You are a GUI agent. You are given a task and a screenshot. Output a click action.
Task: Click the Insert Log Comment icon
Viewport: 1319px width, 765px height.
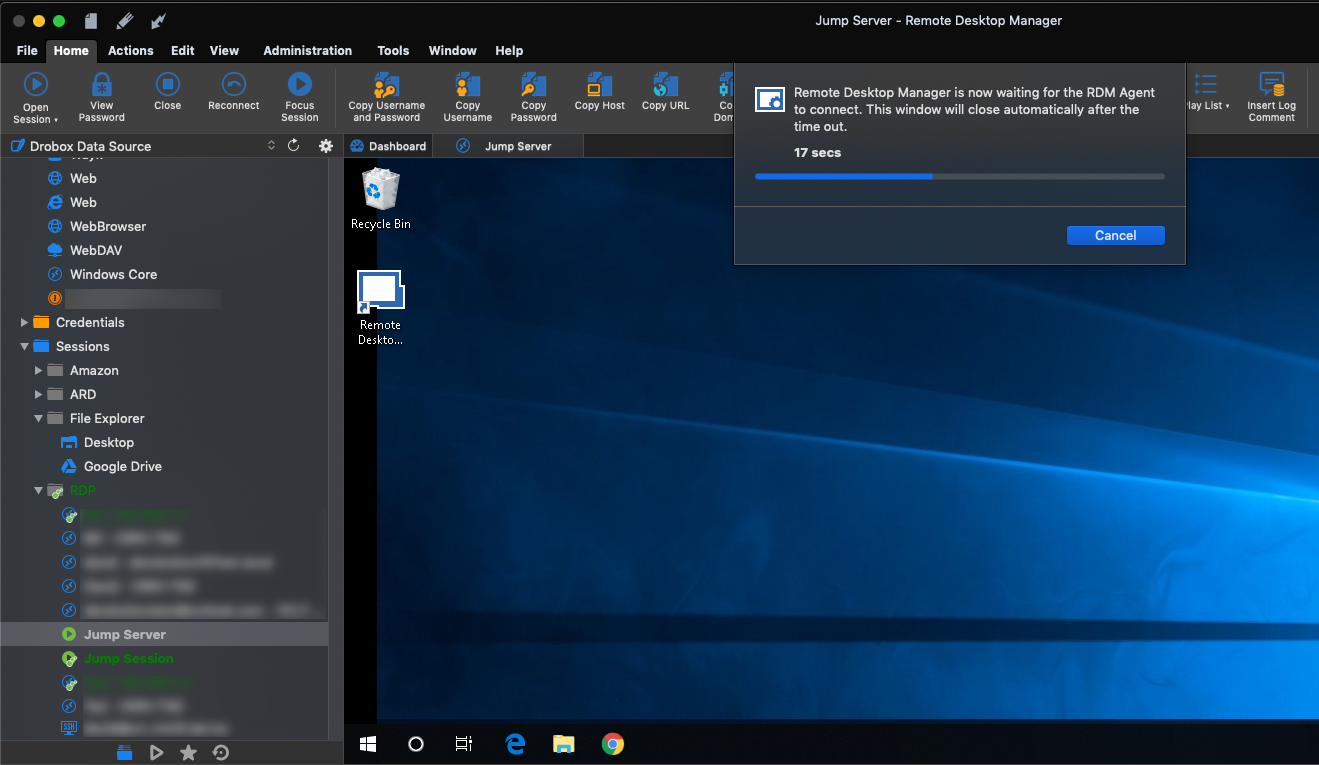(1271, 86)
